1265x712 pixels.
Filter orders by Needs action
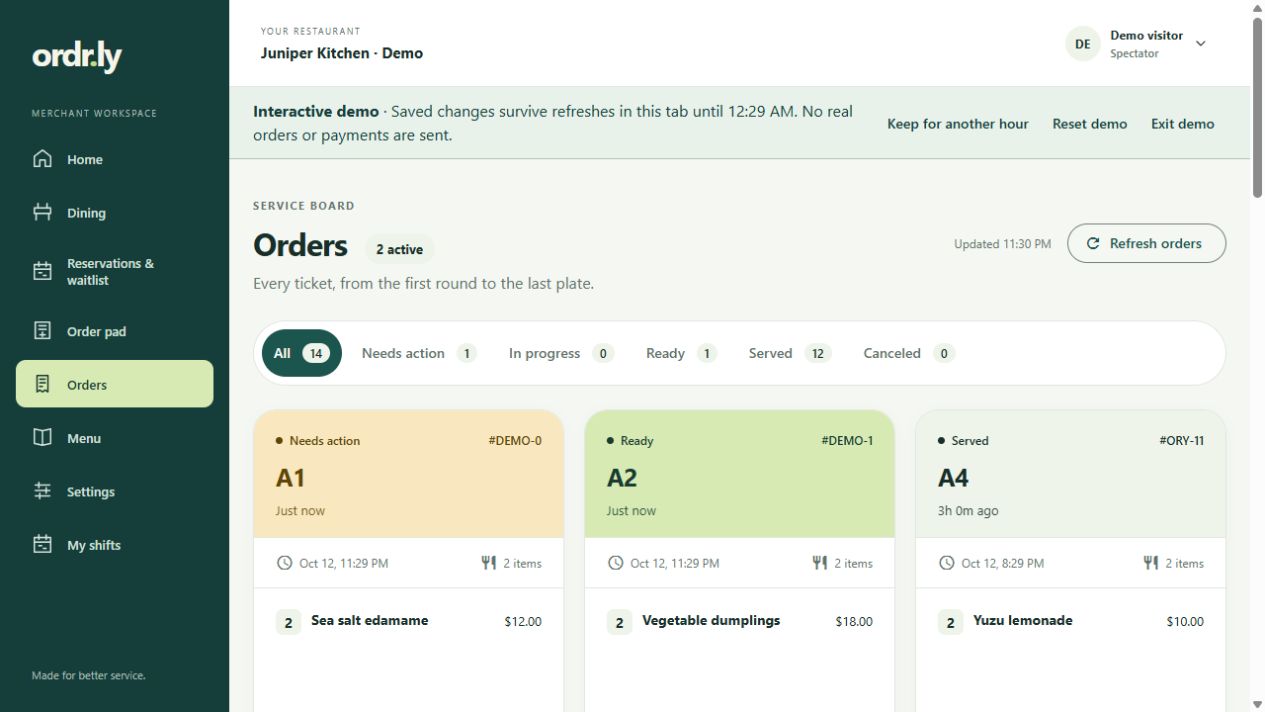pyautogui.click(x=418, y=353)
